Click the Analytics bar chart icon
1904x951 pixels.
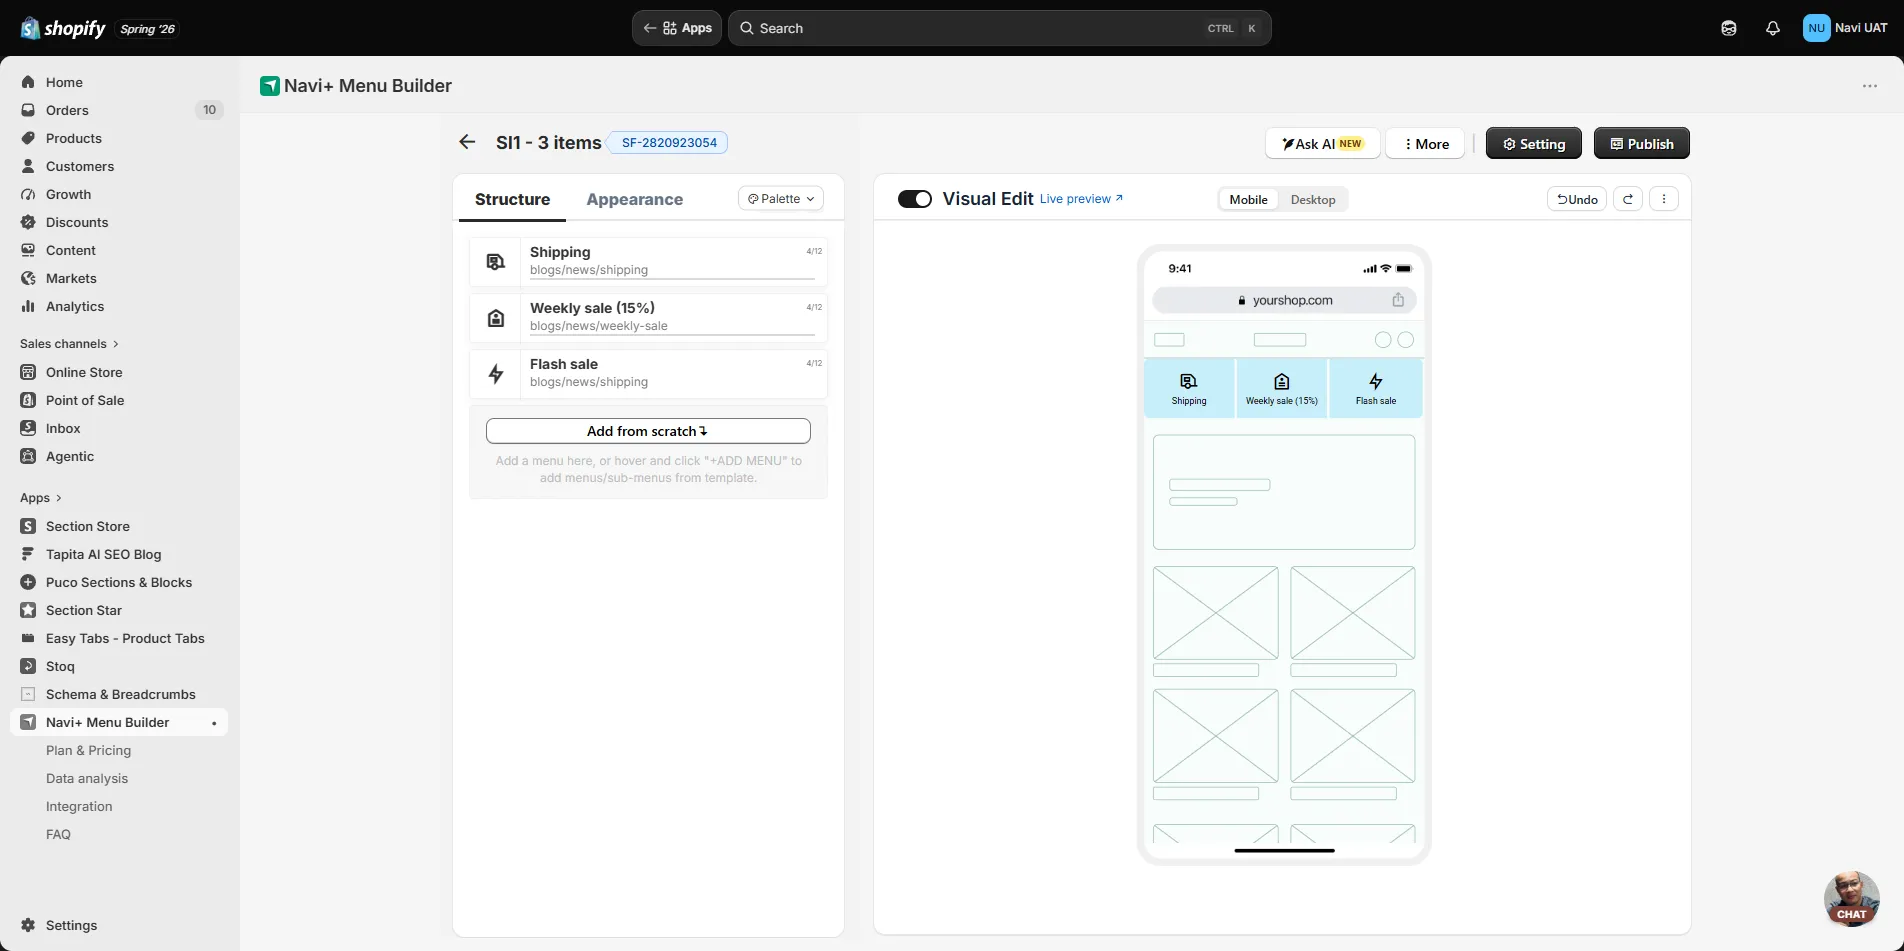(x=28, y=306)
